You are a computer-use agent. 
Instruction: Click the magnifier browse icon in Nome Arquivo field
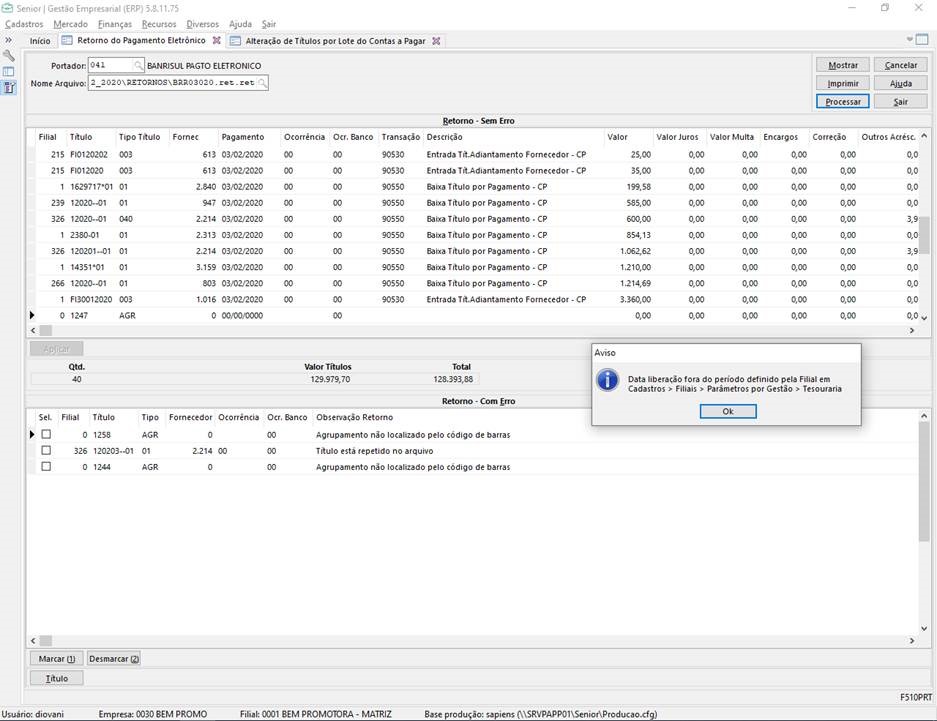tap(262, 83)
